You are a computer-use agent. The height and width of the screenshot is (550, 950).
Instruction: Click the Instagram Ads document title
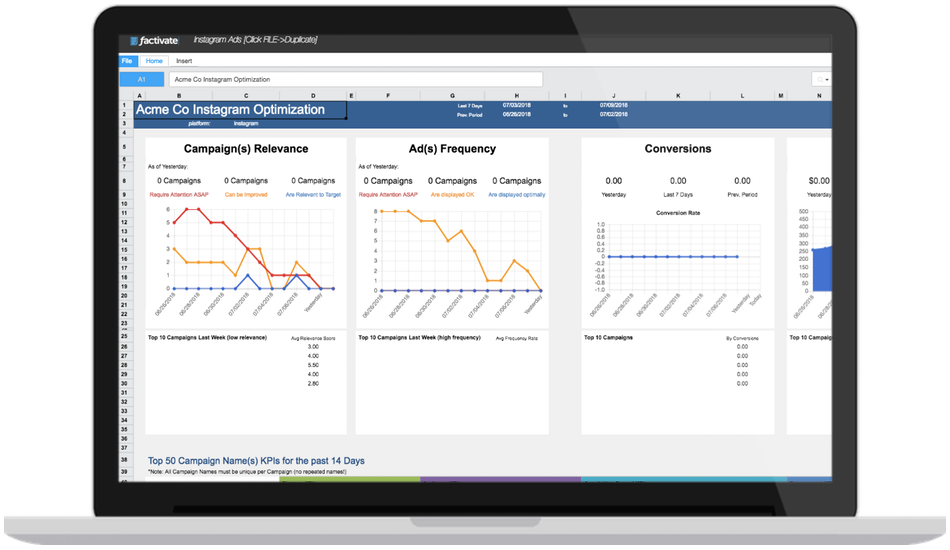[x=255, y=40]
